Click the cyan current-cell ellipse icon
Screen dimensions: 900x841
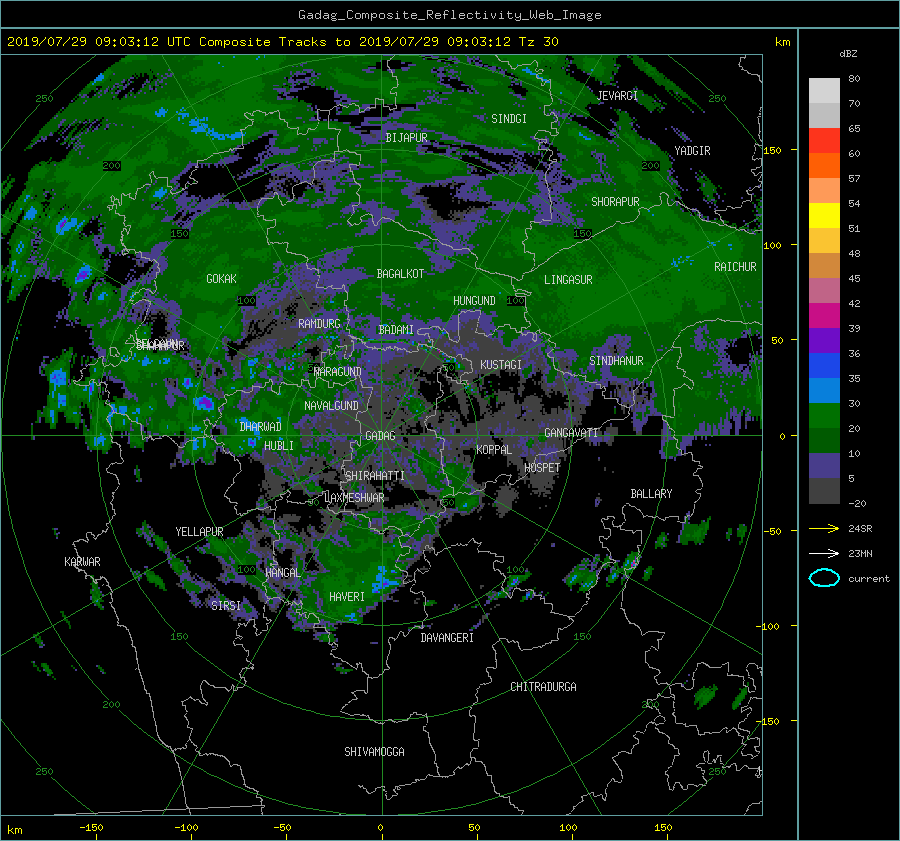pos(824,578)
